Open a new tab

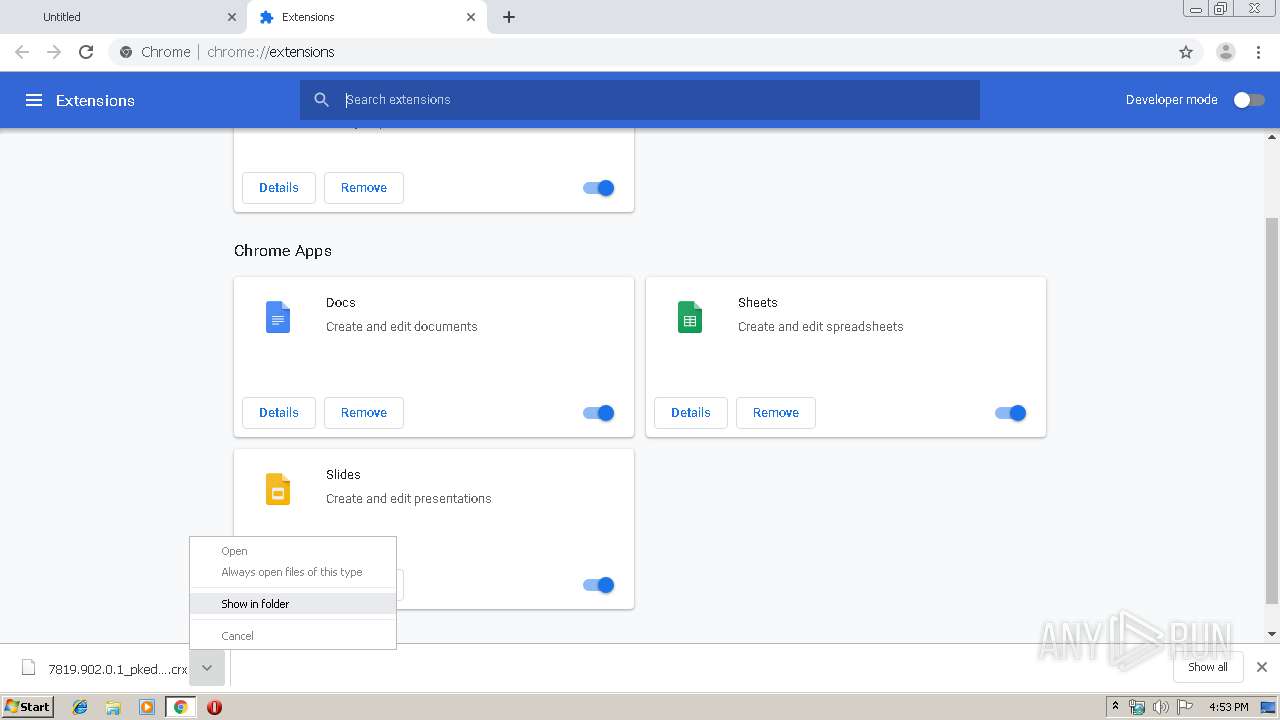pyautogui.click(x=509, y=17)
